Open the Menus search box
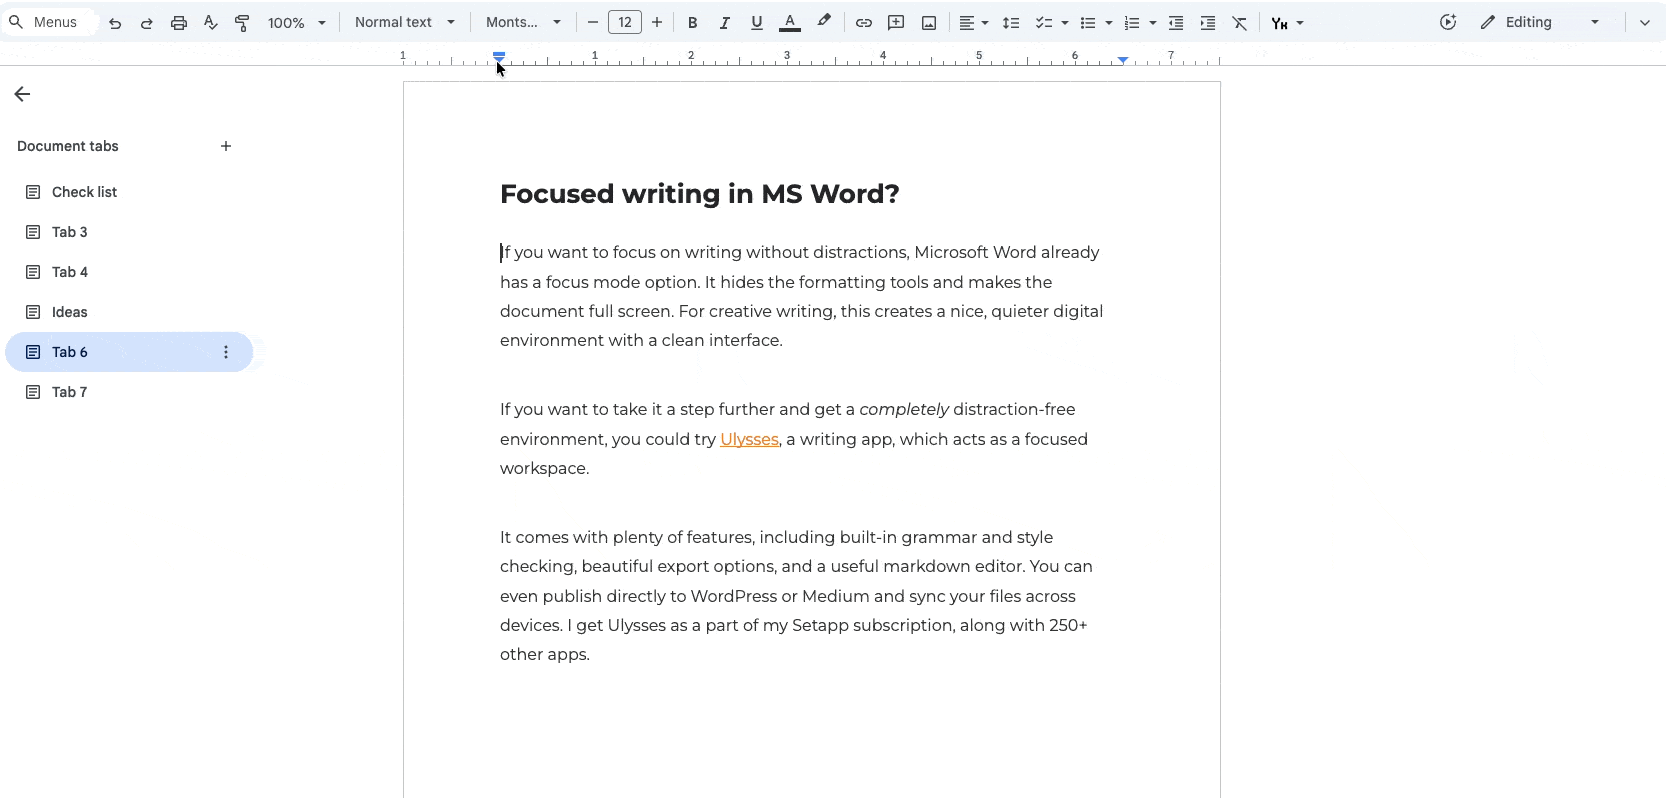Screen dimensions: 1666x798 (48, 22)
